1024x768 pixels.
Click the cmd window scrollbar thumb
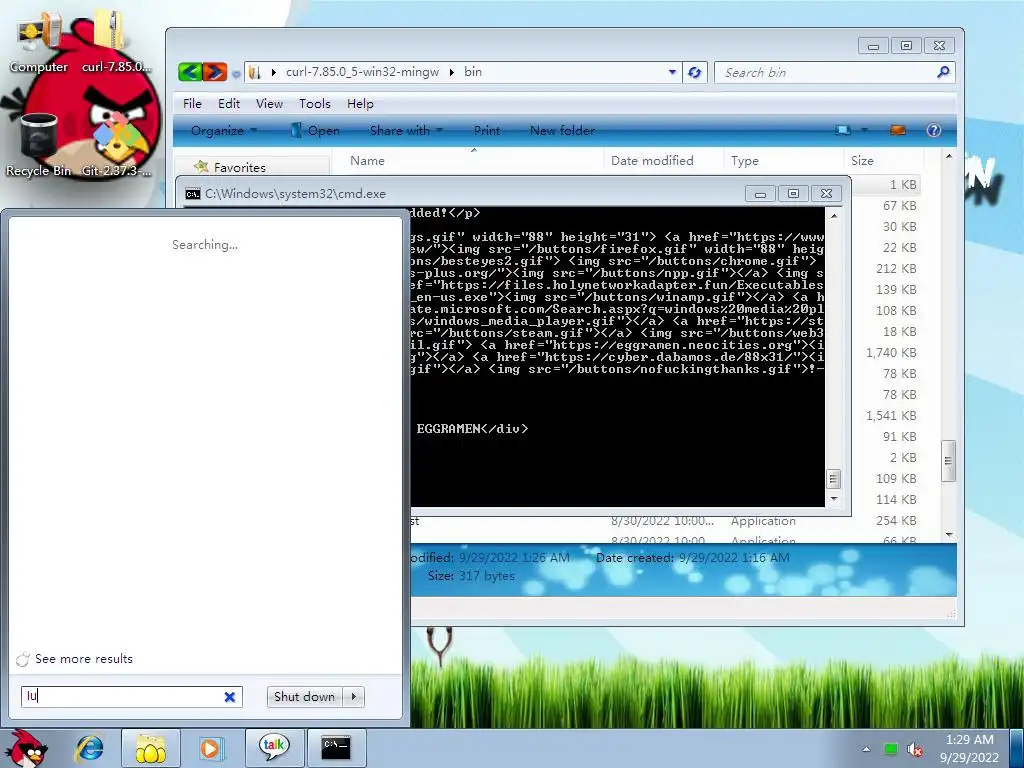click(x=833, y=479)
